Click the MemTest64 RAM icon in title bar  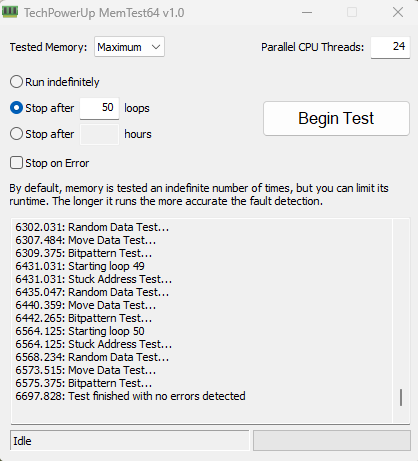10,12
